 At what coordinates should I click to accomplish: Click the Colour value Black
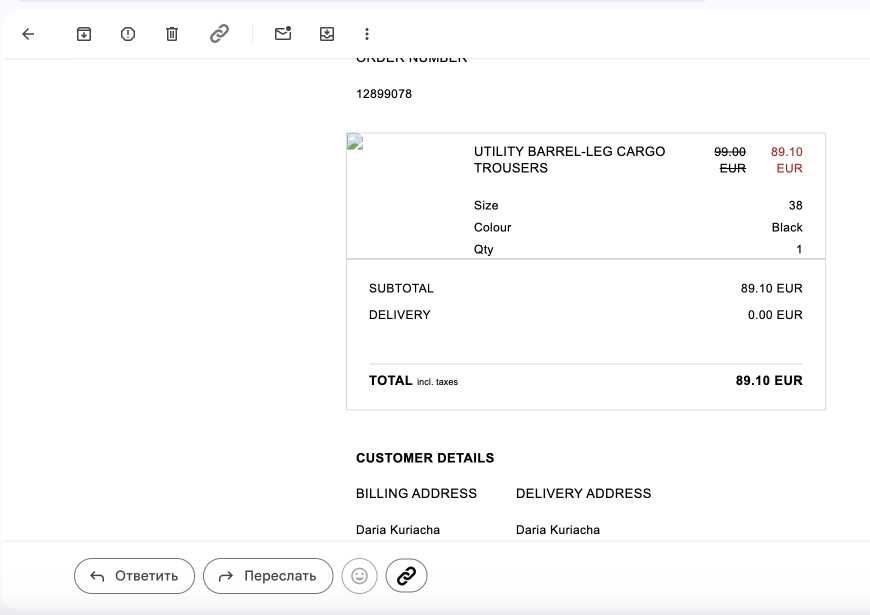(787, 228)
